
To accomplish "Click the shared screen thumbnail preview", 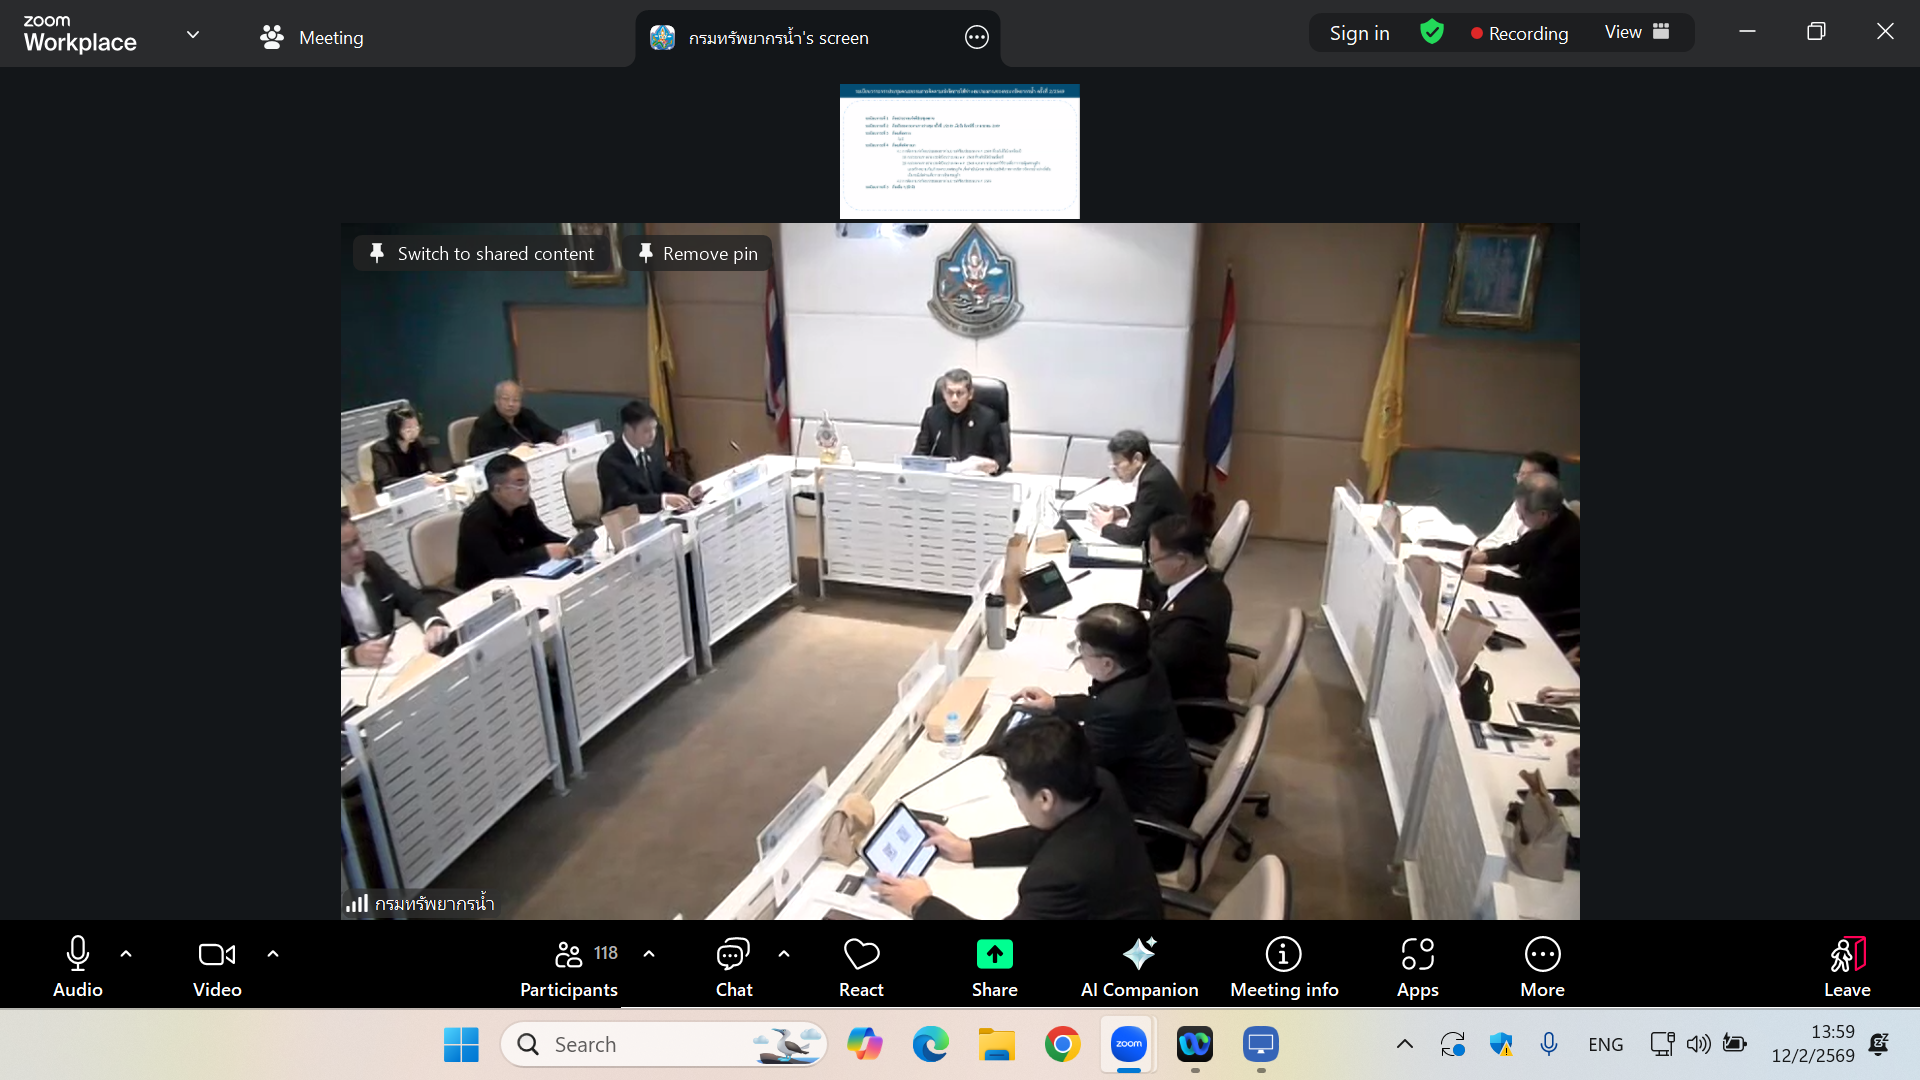I will tap(959, 150).
